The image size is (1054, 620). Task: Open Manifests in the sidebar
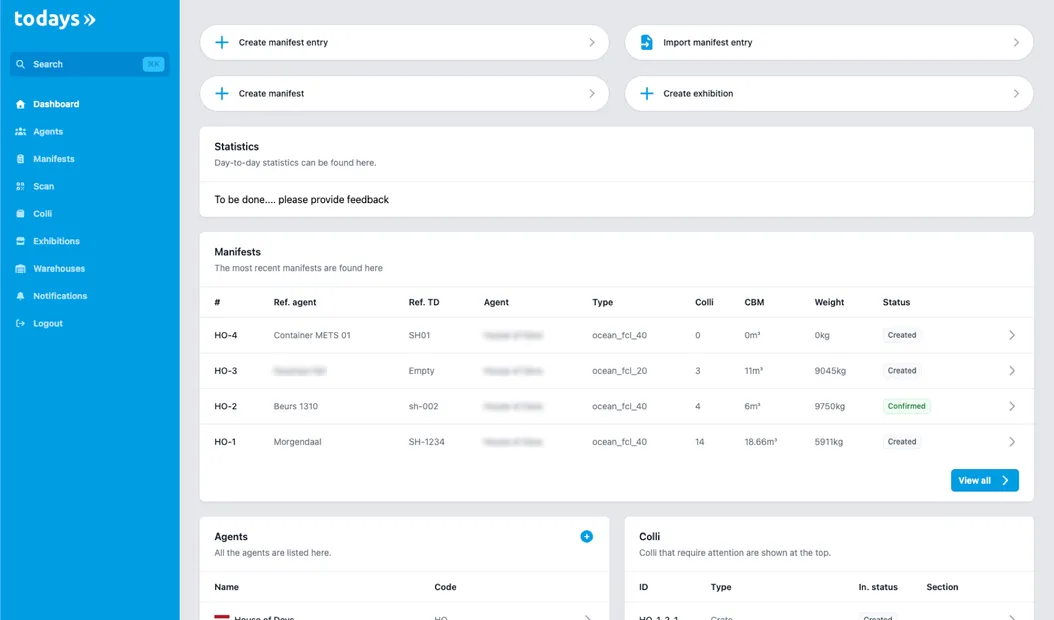click(x=54, y=159)
